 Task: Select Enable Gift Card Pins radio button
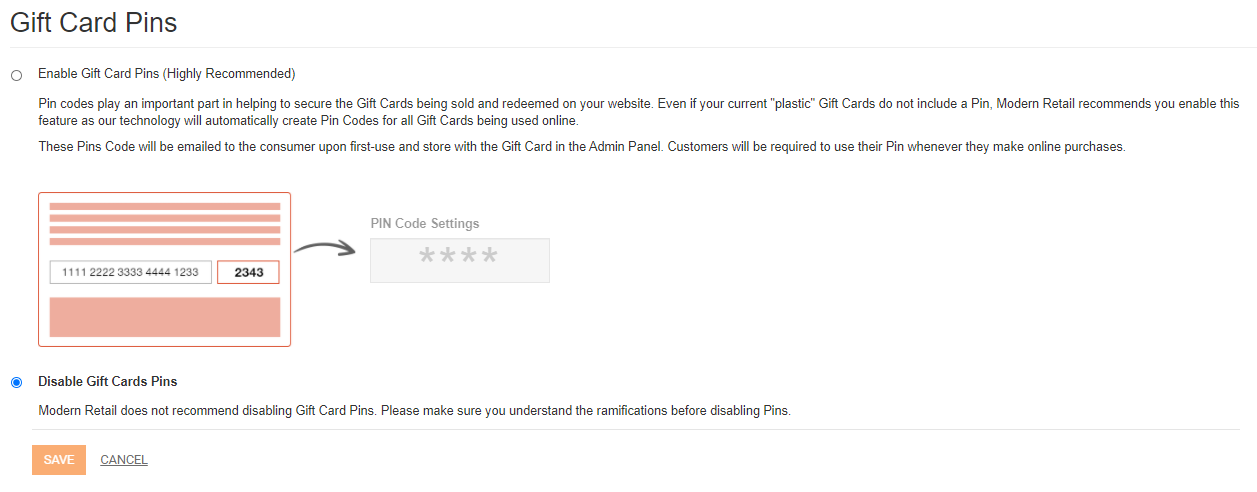[16, 75]
